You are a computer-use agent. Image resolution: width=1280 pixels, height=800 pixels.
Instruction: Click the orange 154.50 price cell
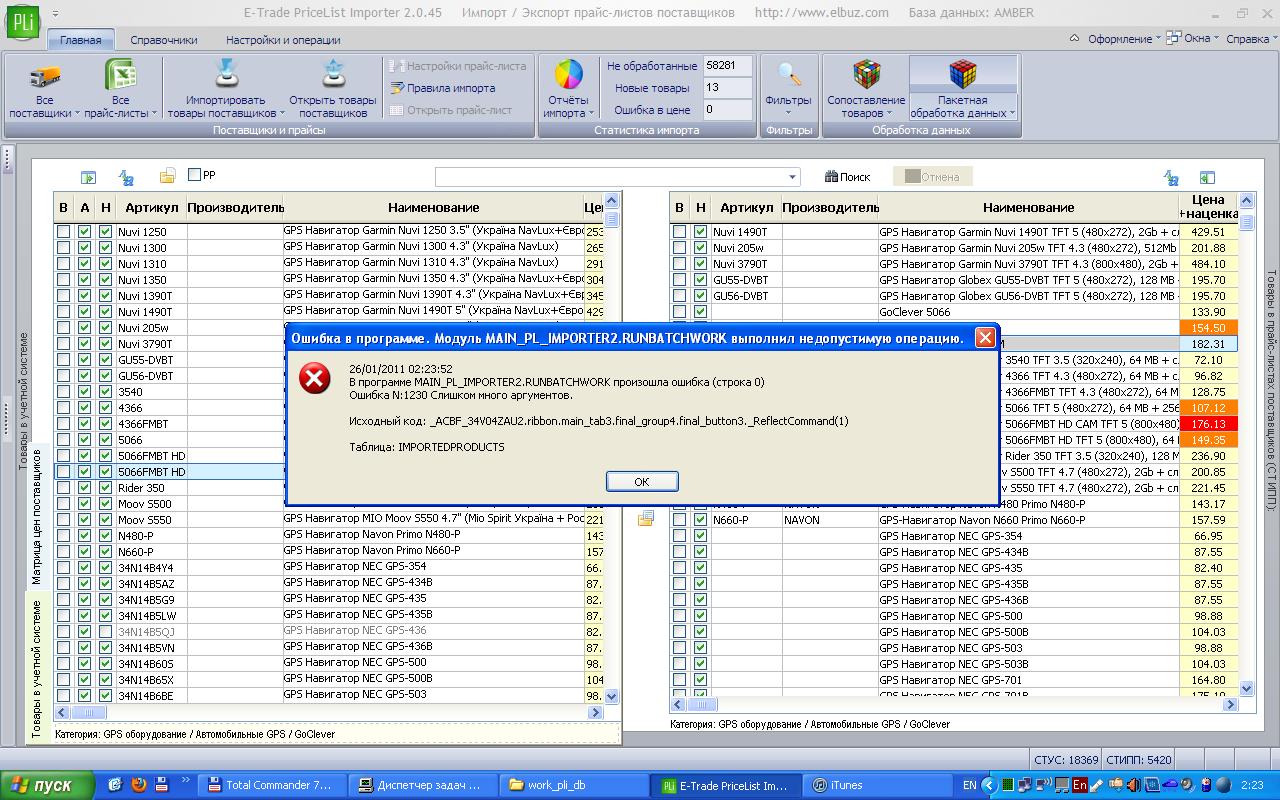(1208, 328)
